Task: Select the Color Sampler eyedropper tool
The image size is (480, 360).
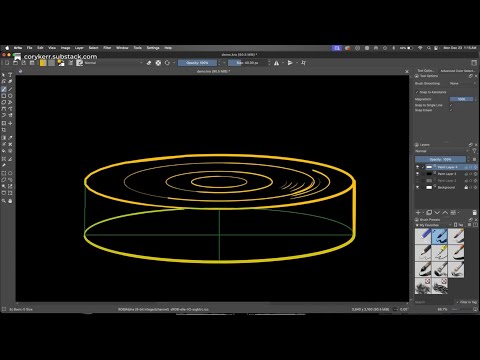Action: click(x=10, y=138)
